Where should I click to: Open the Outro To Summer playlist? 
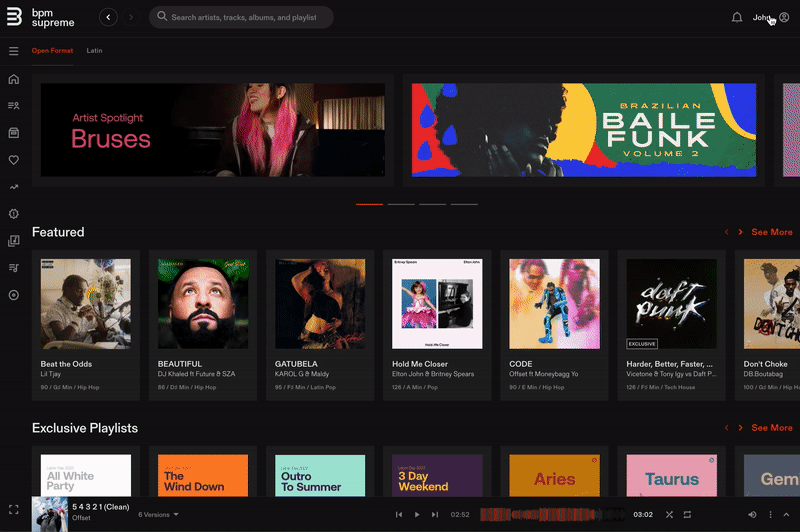[320, 475]
